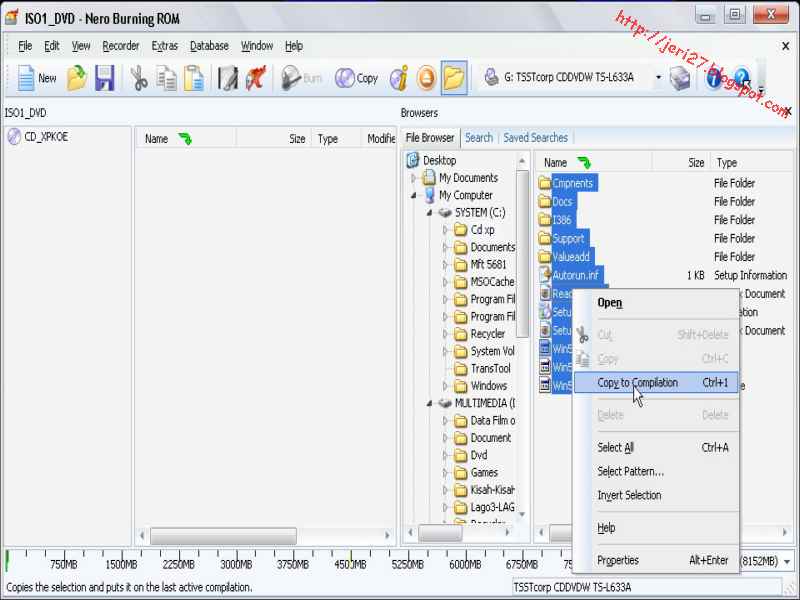800x600 pixels.
Task: Sort compilation list by Name column
Action: click(185, 139)
